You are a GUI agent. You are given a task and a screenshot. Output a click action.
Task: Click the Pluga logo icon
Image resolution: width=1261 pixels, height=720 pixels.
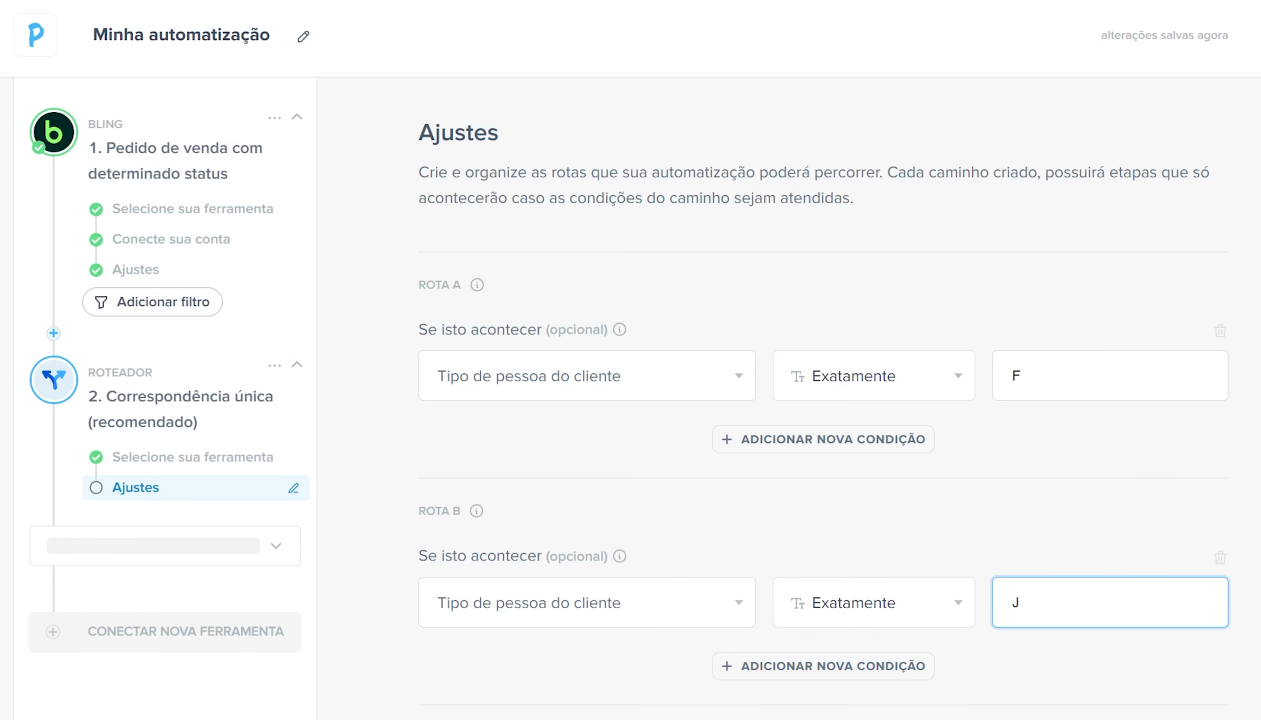click(35, 35)
